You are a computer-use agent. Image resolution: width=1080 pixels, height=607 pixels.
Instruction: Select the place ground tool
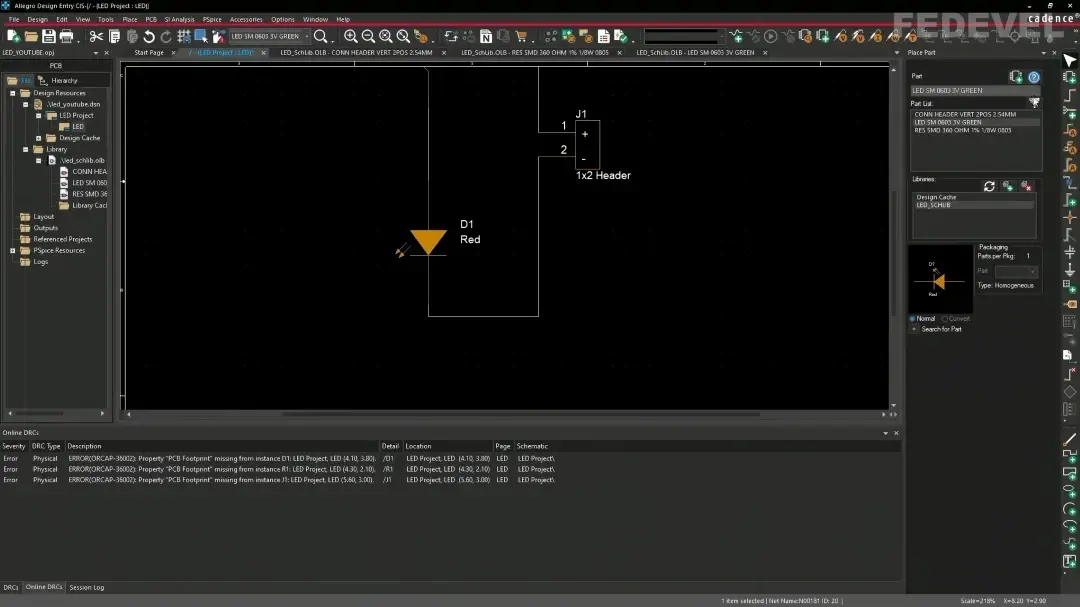1070,269
